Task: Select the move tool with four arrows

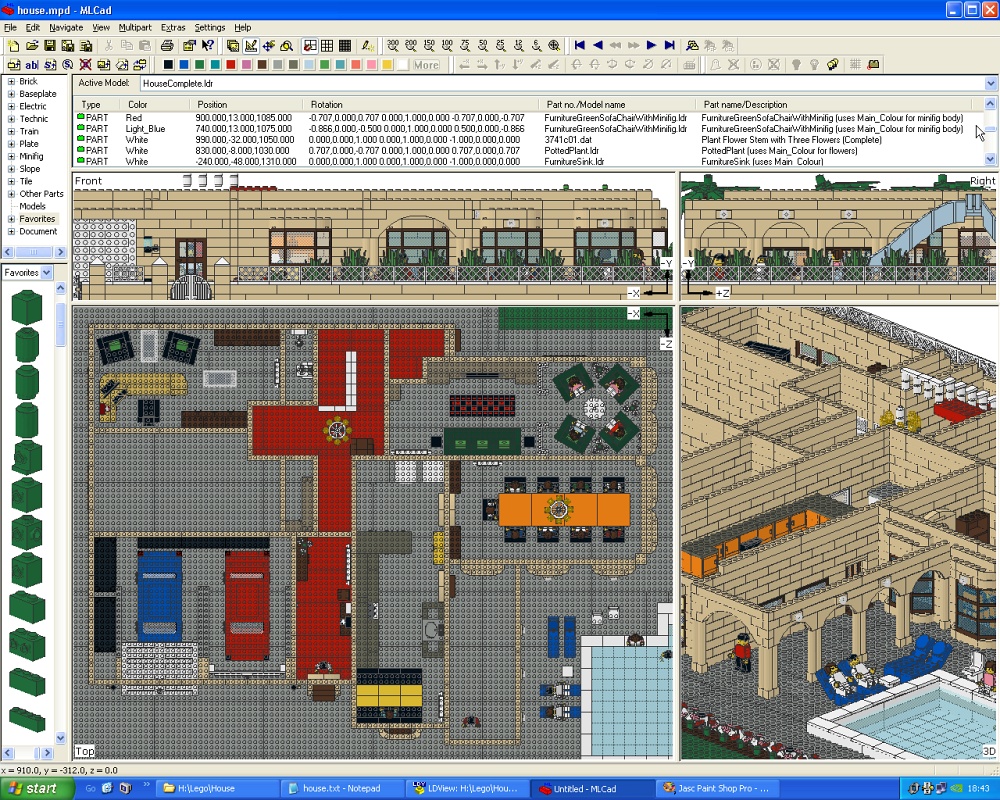Action: click(x=268, y=46)
